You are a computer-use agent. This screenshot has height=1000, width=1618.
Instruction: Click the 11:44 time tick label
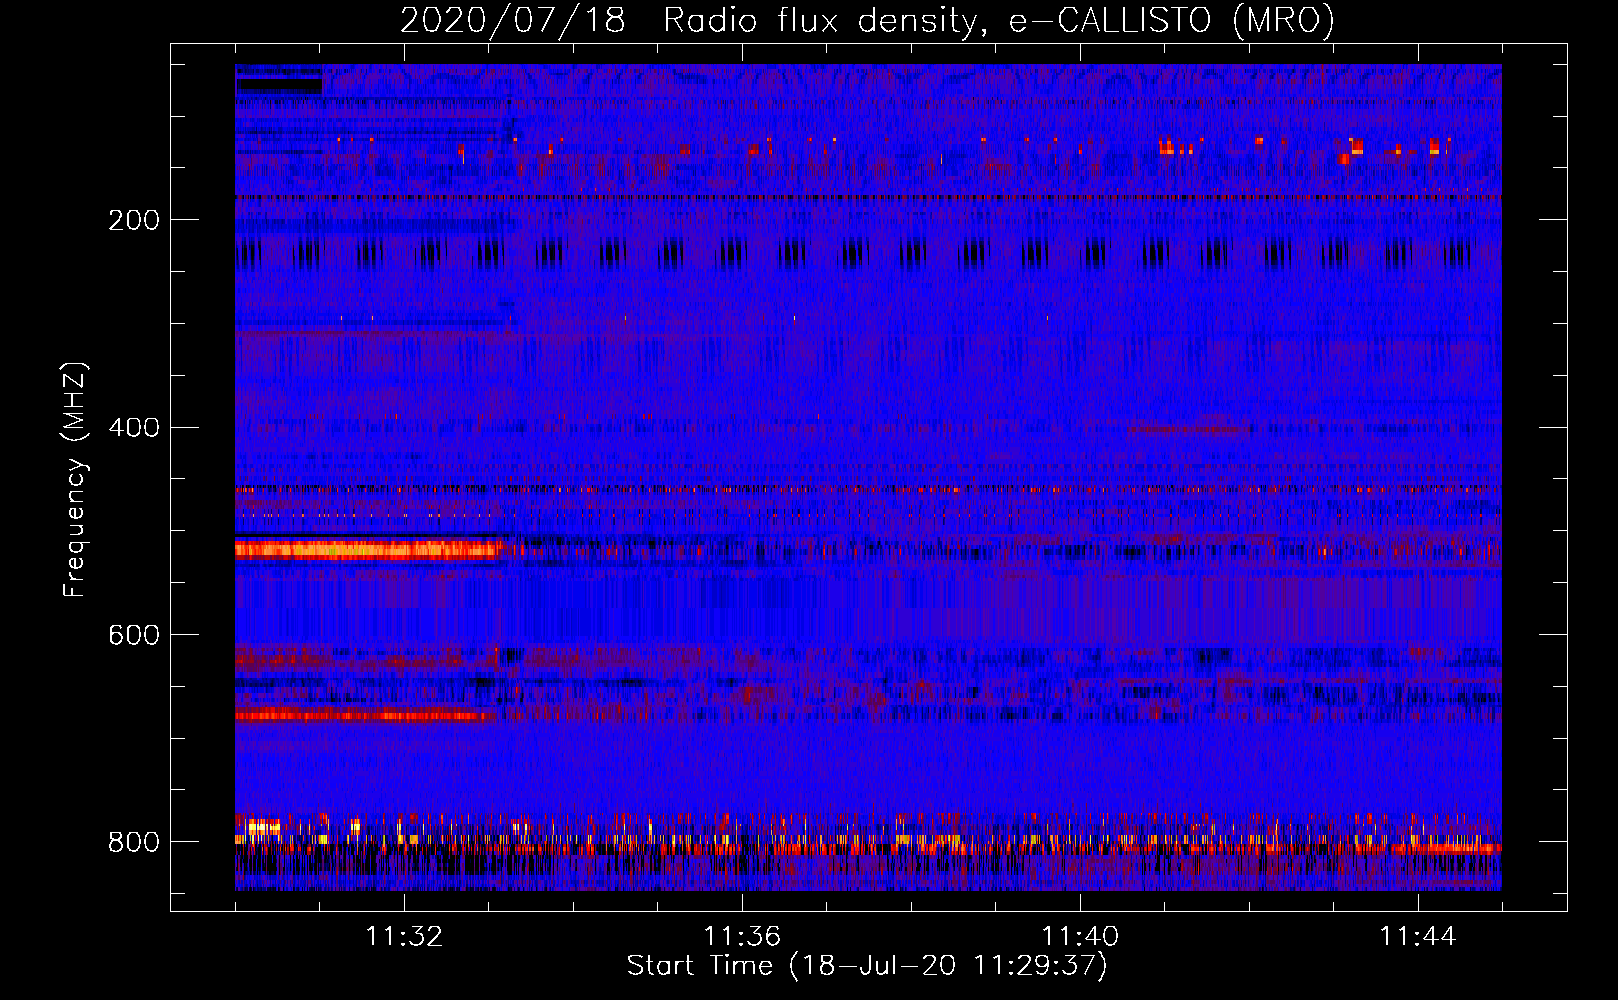coord(1418,937)
